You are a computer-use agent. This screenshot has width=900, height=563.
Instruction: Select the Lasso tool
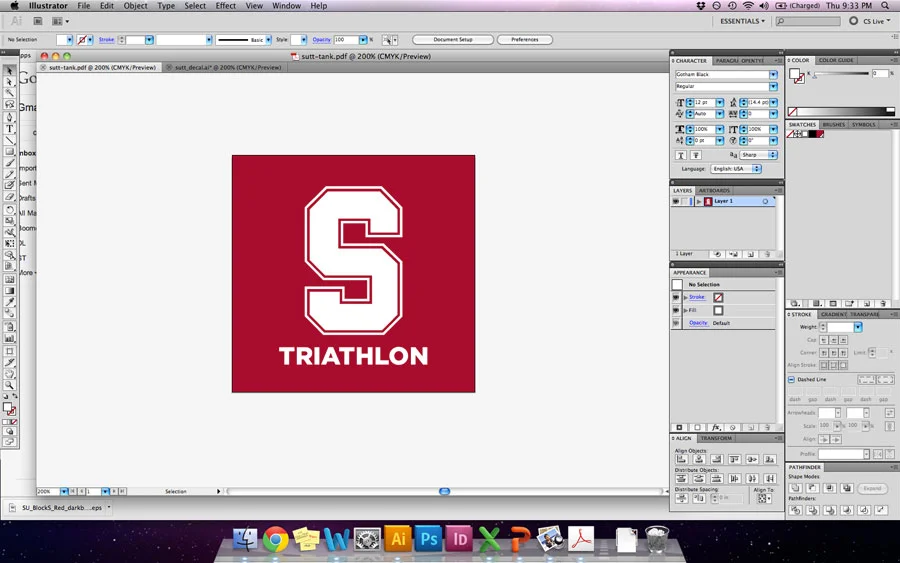pos(9,104)
